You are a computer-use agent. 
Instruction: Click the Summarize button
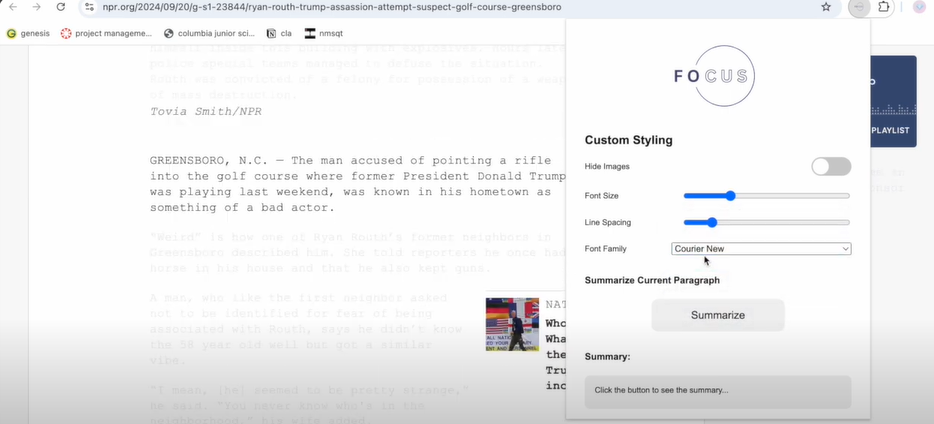click(x=718, y=315)
